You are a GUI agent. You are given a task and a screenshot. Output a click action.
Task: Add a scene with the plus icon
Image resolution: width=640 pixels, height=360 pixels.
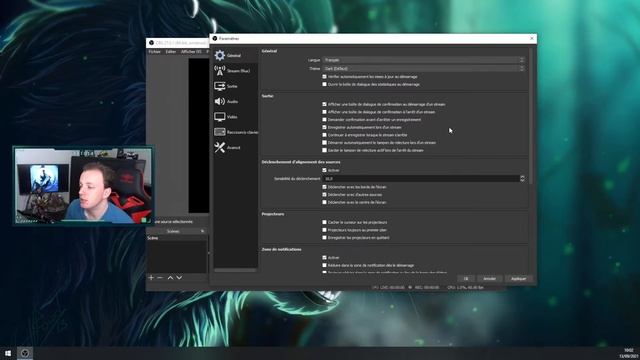(x=151, y=278)
